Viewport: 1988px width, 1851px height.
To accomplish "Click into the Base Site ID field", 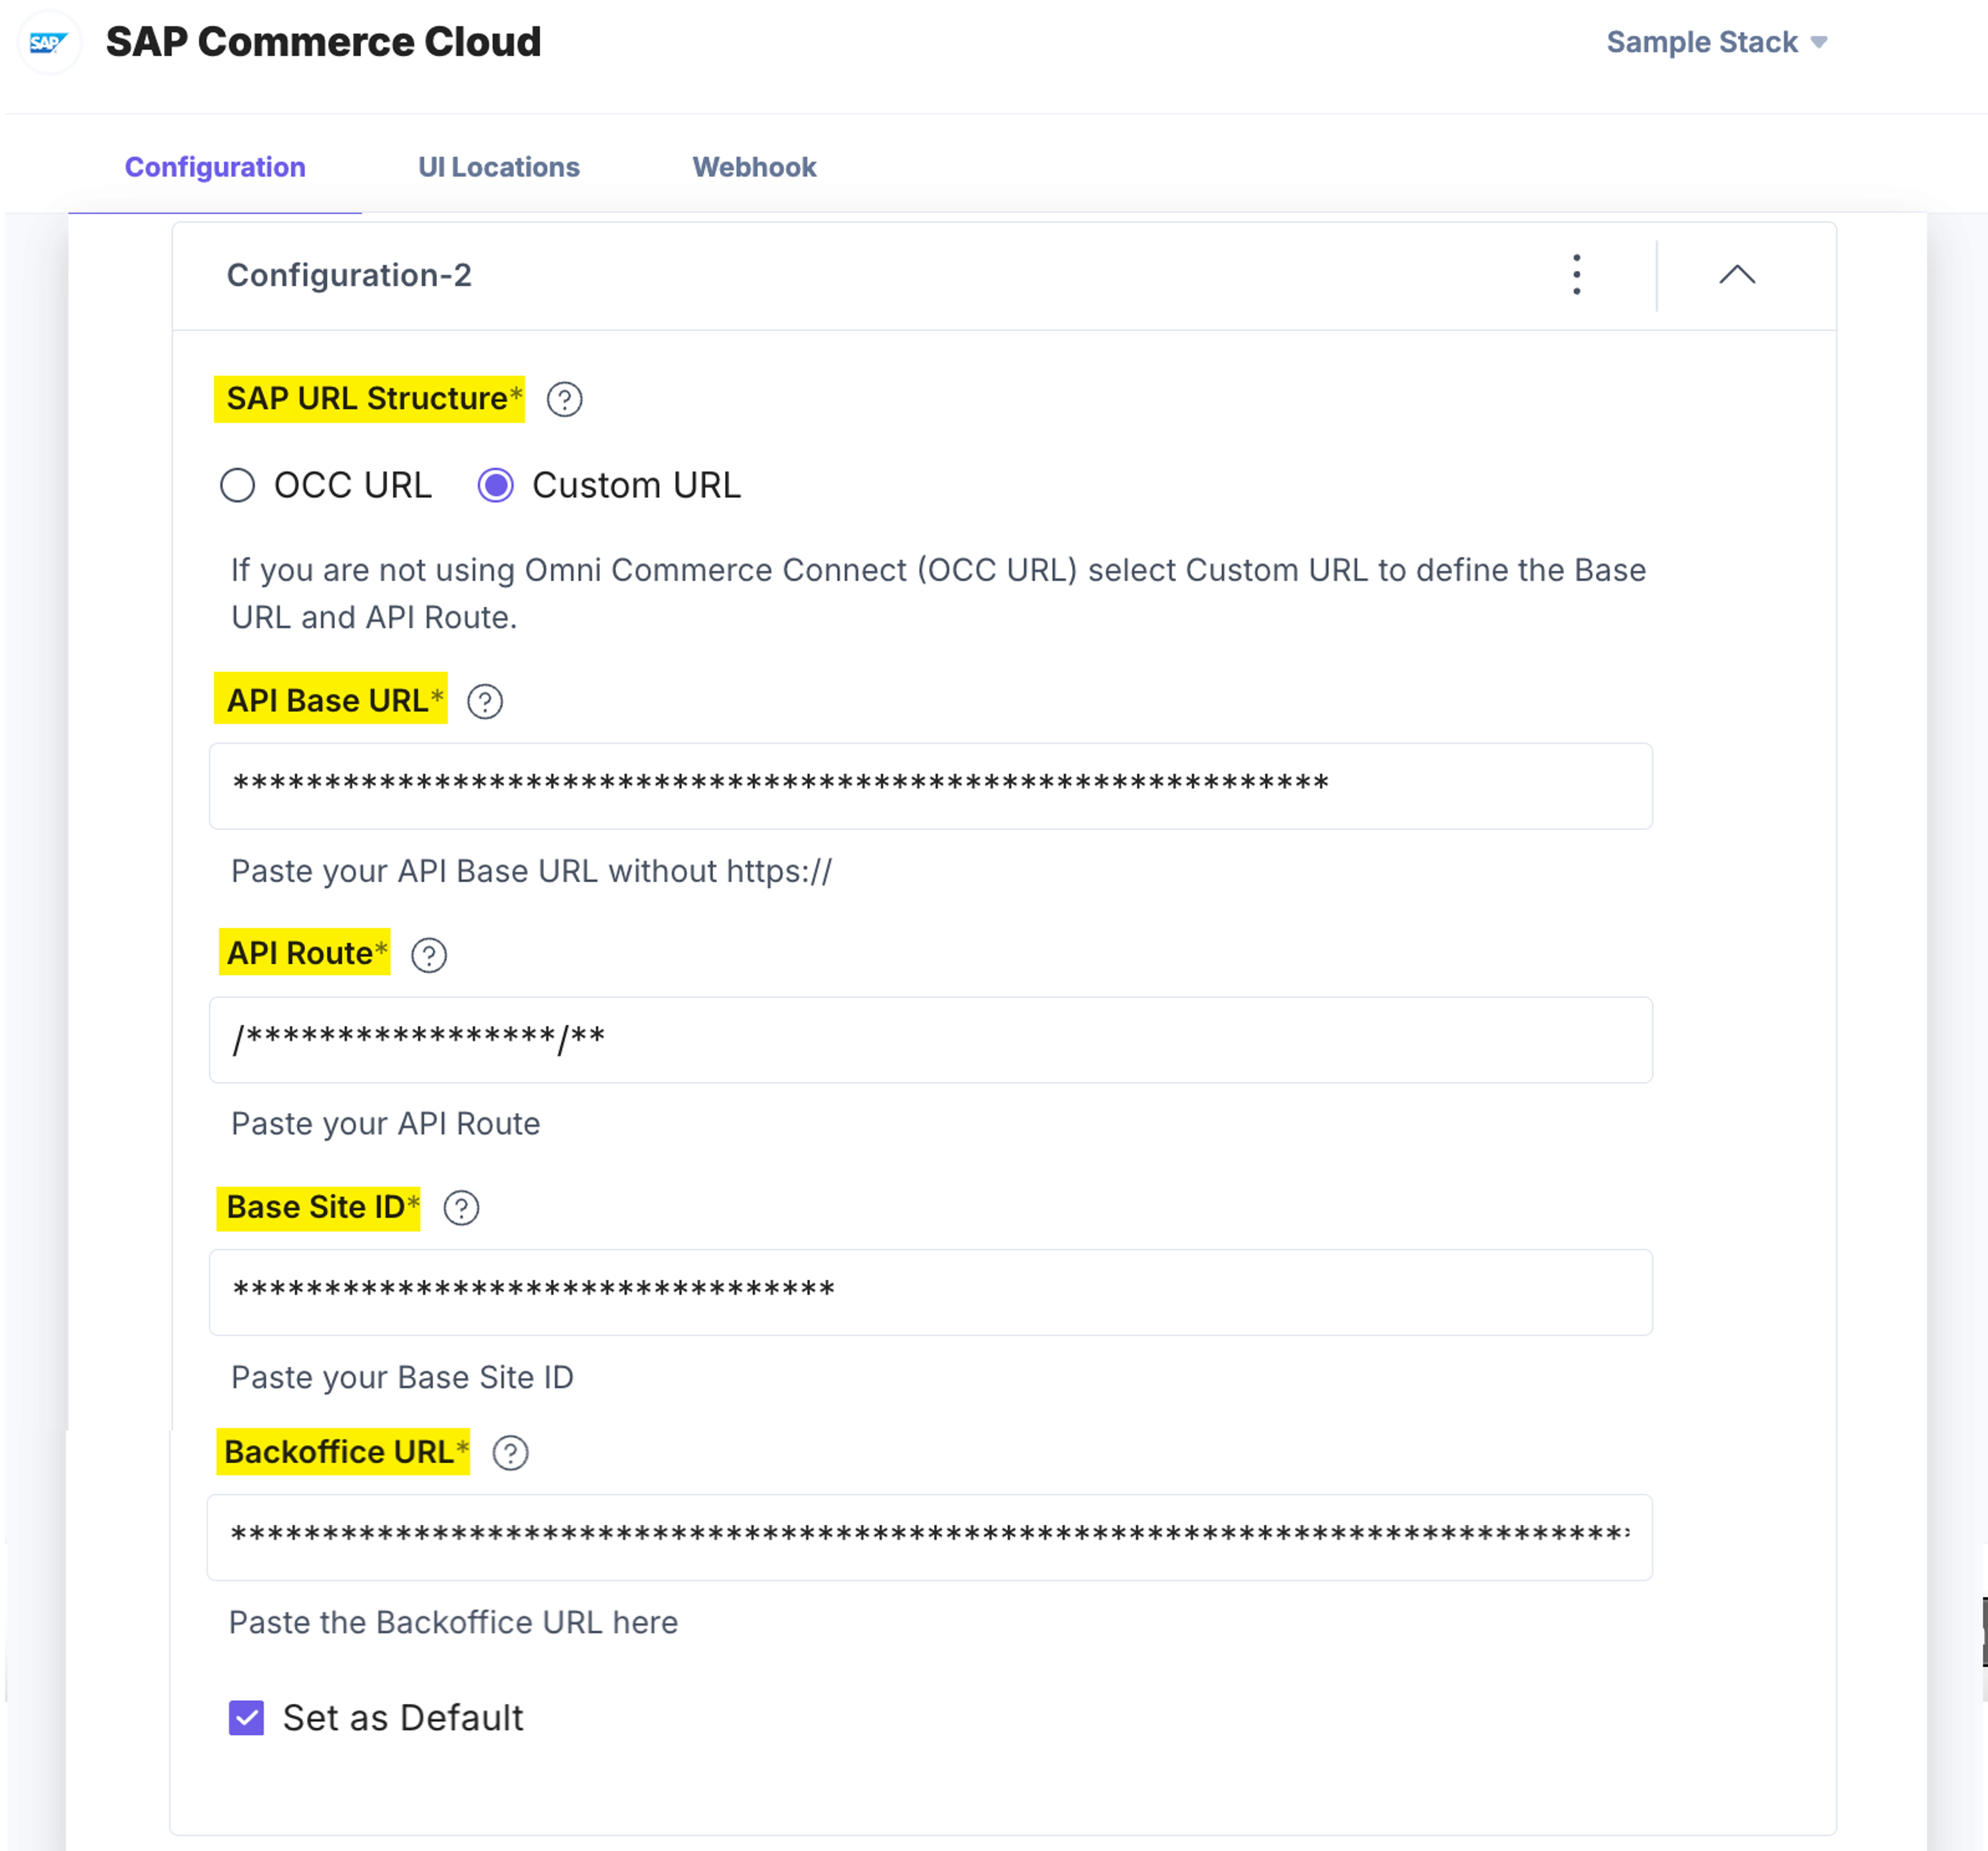I will click(930, 1292).
